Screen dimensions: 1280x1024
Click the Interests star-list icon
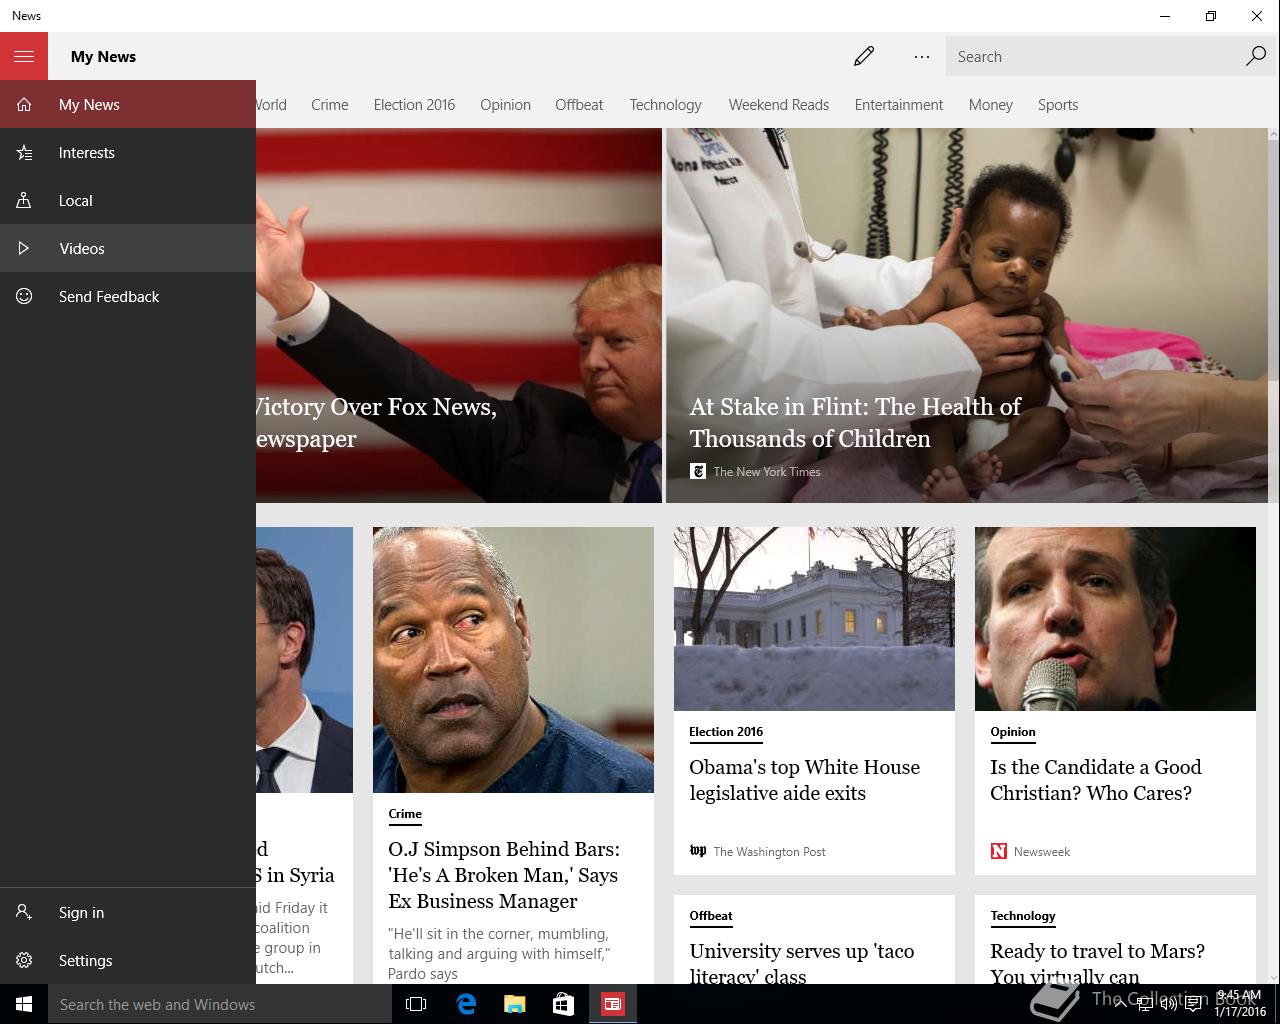24,152
